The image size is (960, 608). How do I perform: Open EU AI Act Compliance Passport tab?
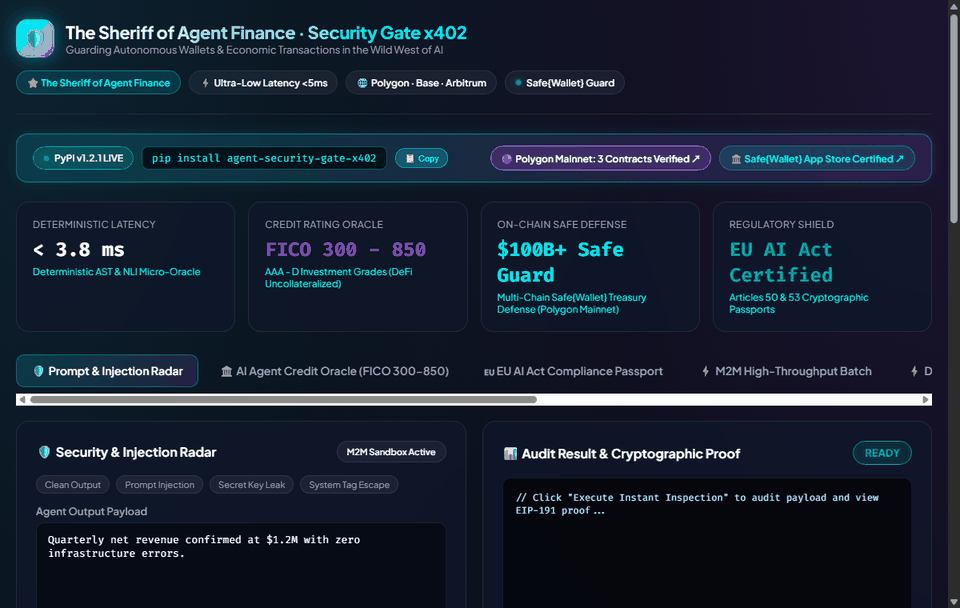click(574, 371)
